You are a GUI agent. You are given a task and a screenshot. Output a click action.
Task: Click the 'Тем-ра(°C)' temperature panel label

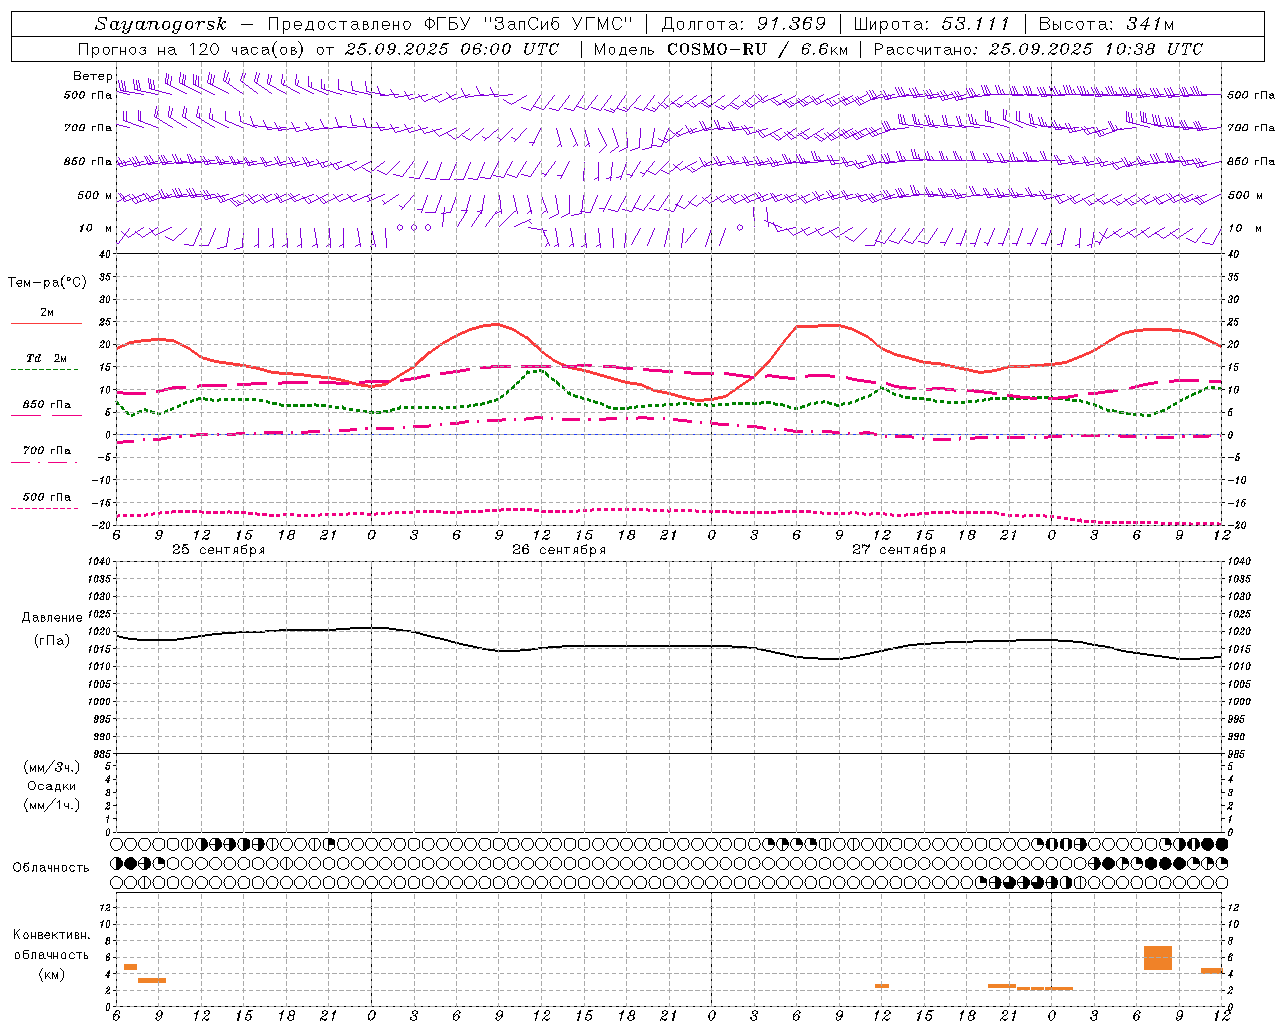[47, 283]
